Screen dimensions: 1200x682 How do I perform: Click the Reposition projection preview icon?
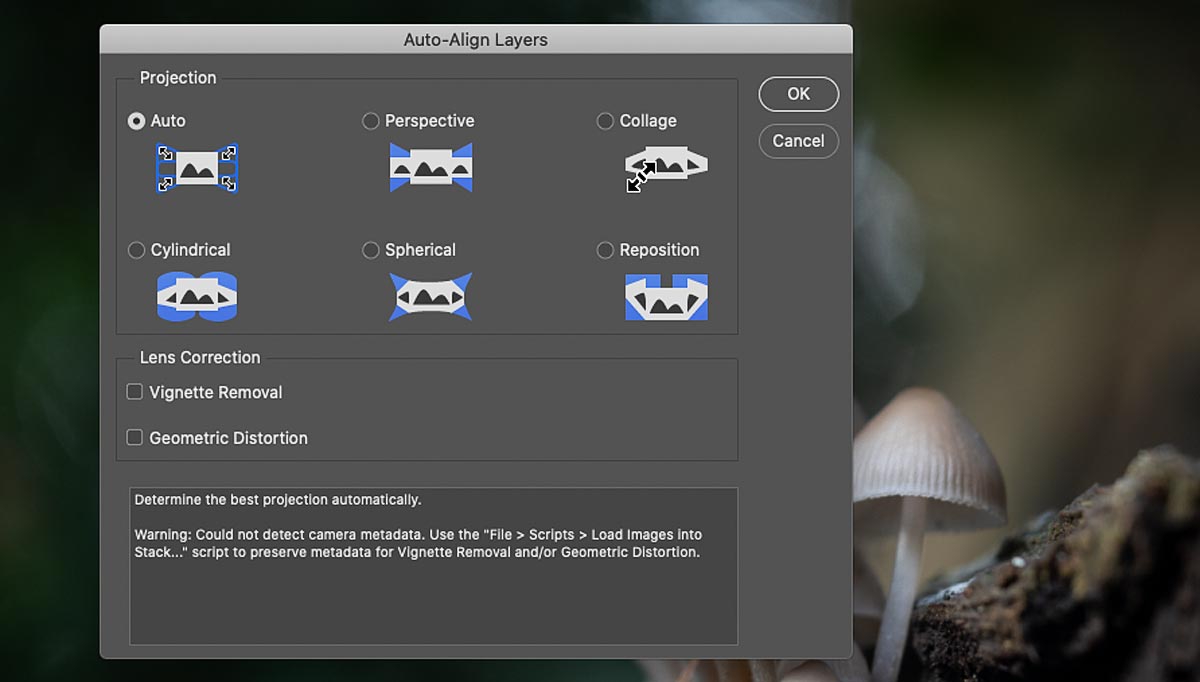coord(666,297)
